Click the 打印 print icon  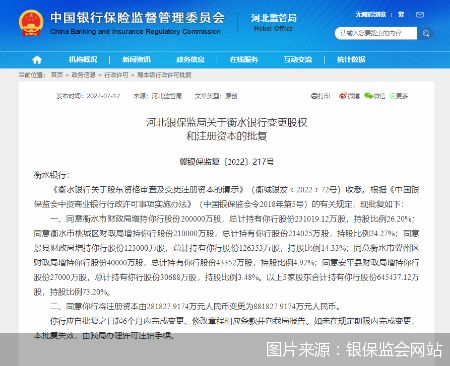click(x=314, y=96)
